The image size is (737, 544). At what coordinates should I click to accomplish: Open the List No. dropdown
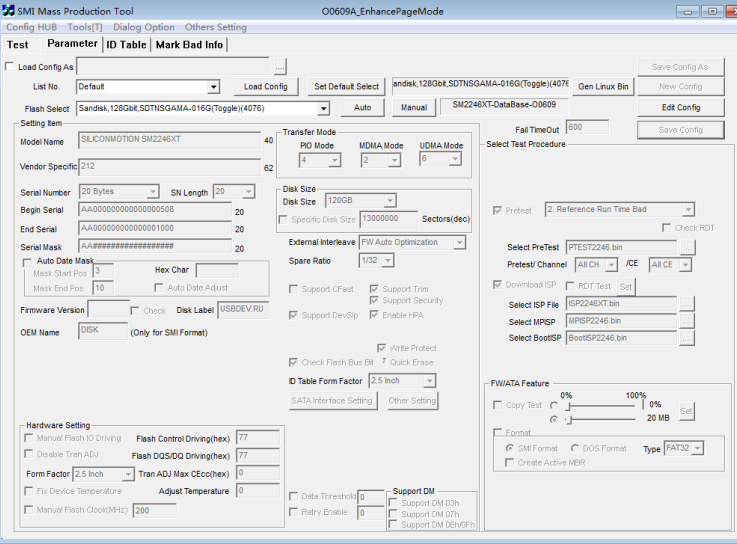[x=213, y=87]
